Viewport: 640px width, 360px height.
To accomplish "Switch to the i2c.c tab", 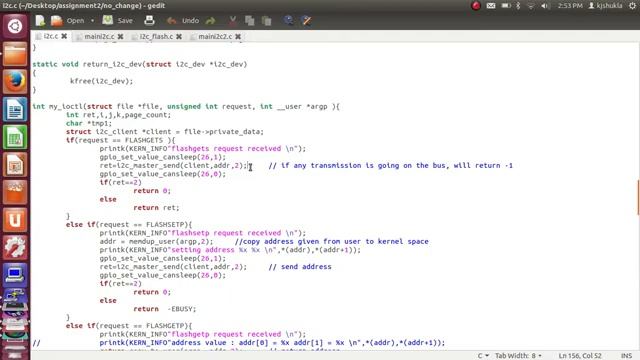I will coord(51,36).
